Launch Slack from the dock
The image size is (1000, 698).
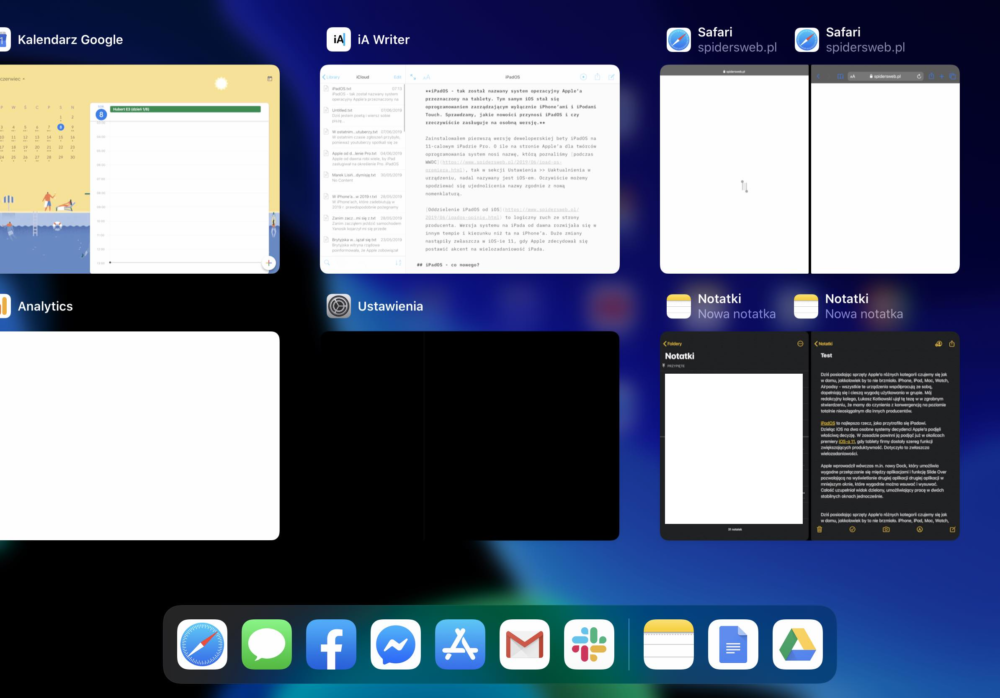pos(589,644)
